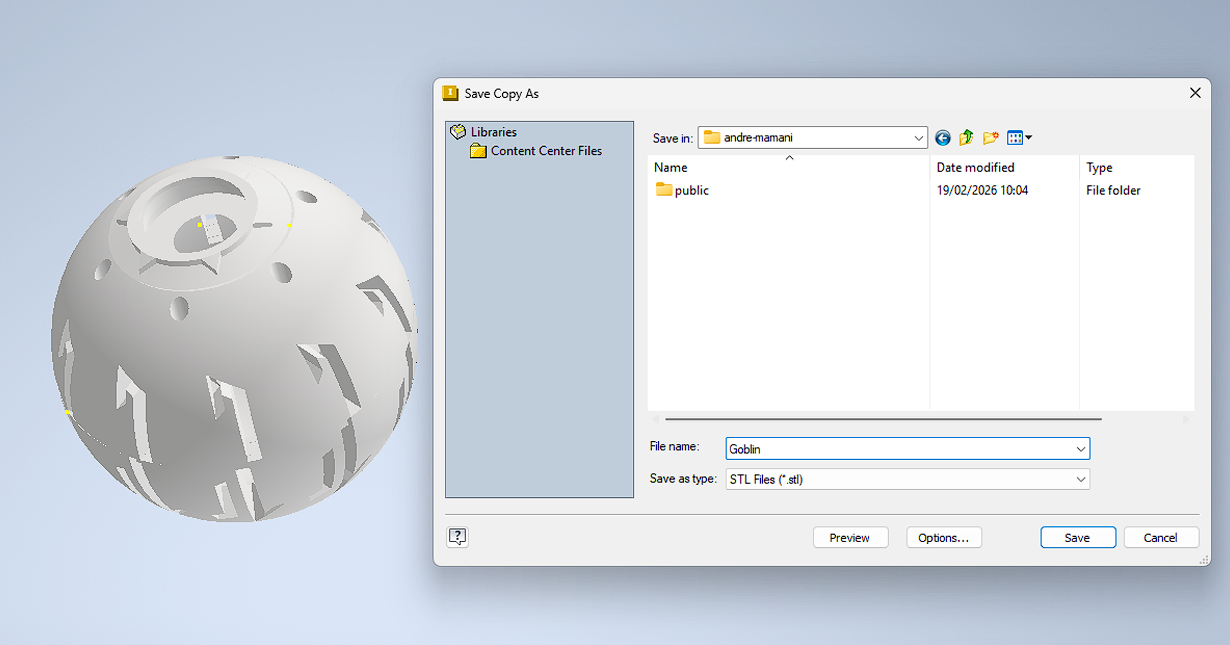The image size is (1230, 645).
Task: Click the date "19/02/2026 10:04"
Action: coord(982,190)
